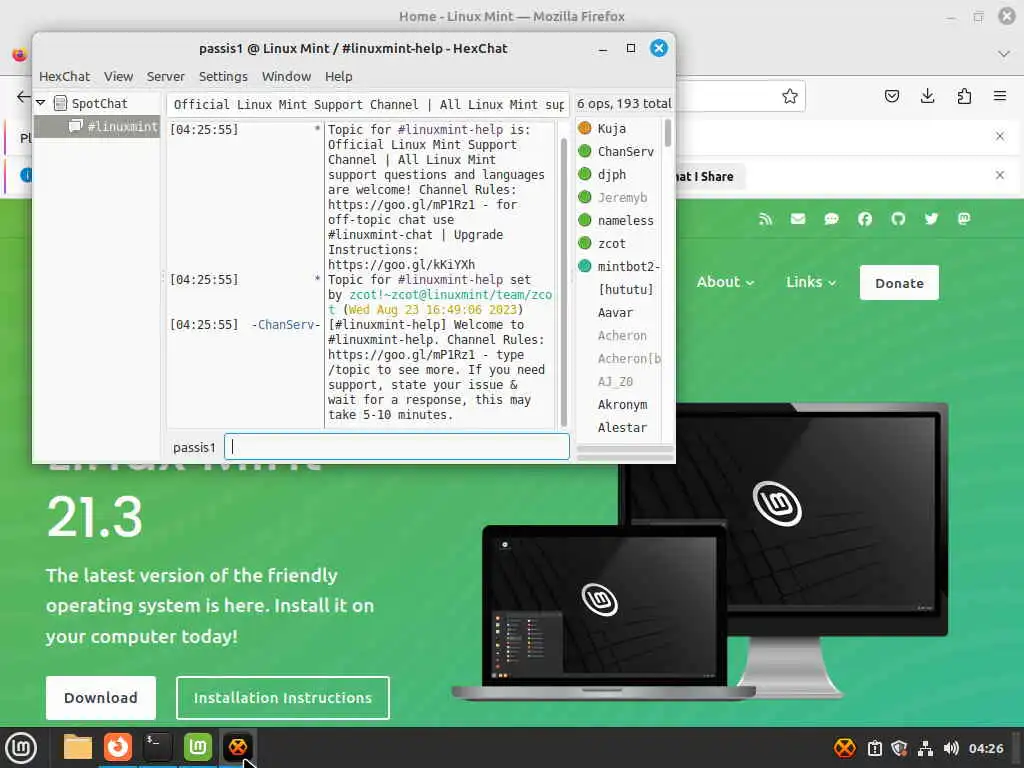1024x768 pixels.
Task: Select user Kuja in user list
Action: click(x=612, y=129)
